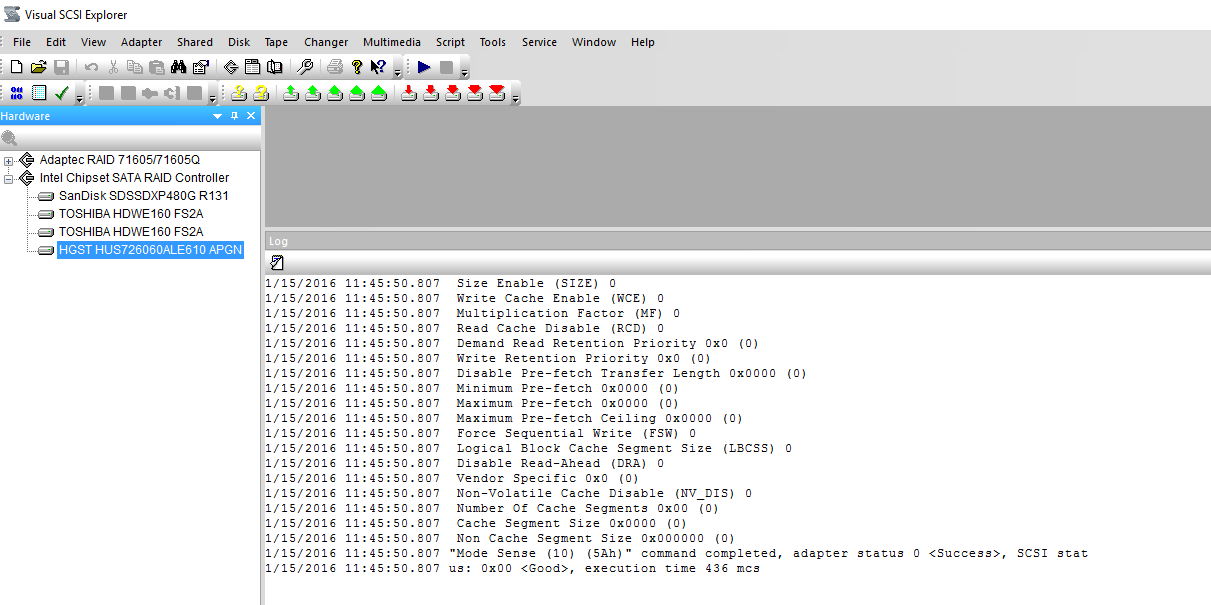Click the Save floppy disk icon
This screenshot has height=605, width=1211.
61,67
